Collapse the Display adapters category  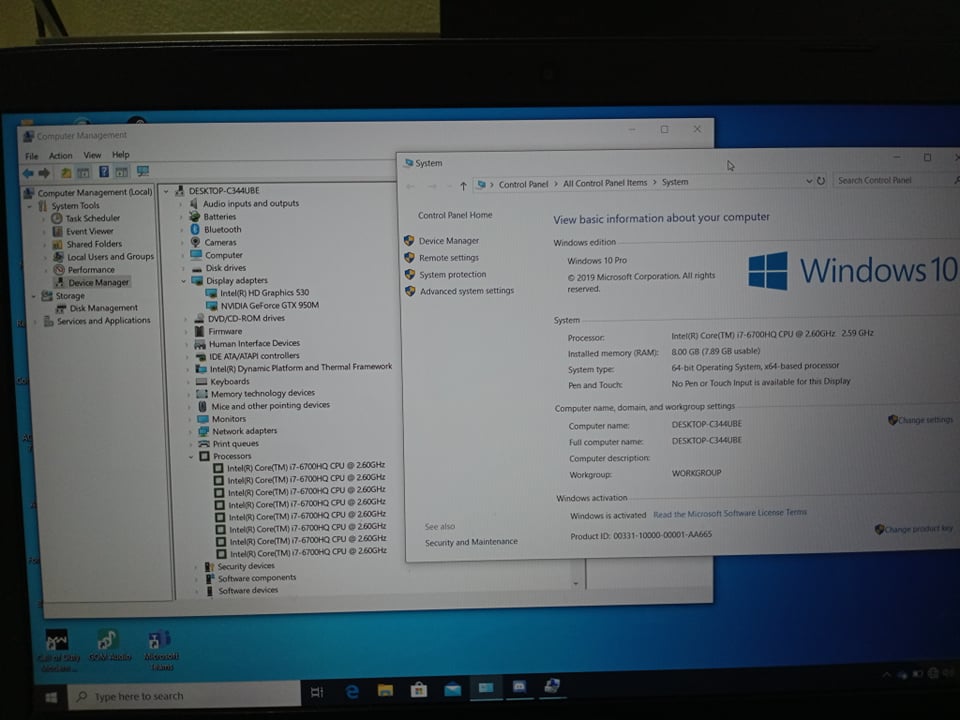click(x=183, y=281)
